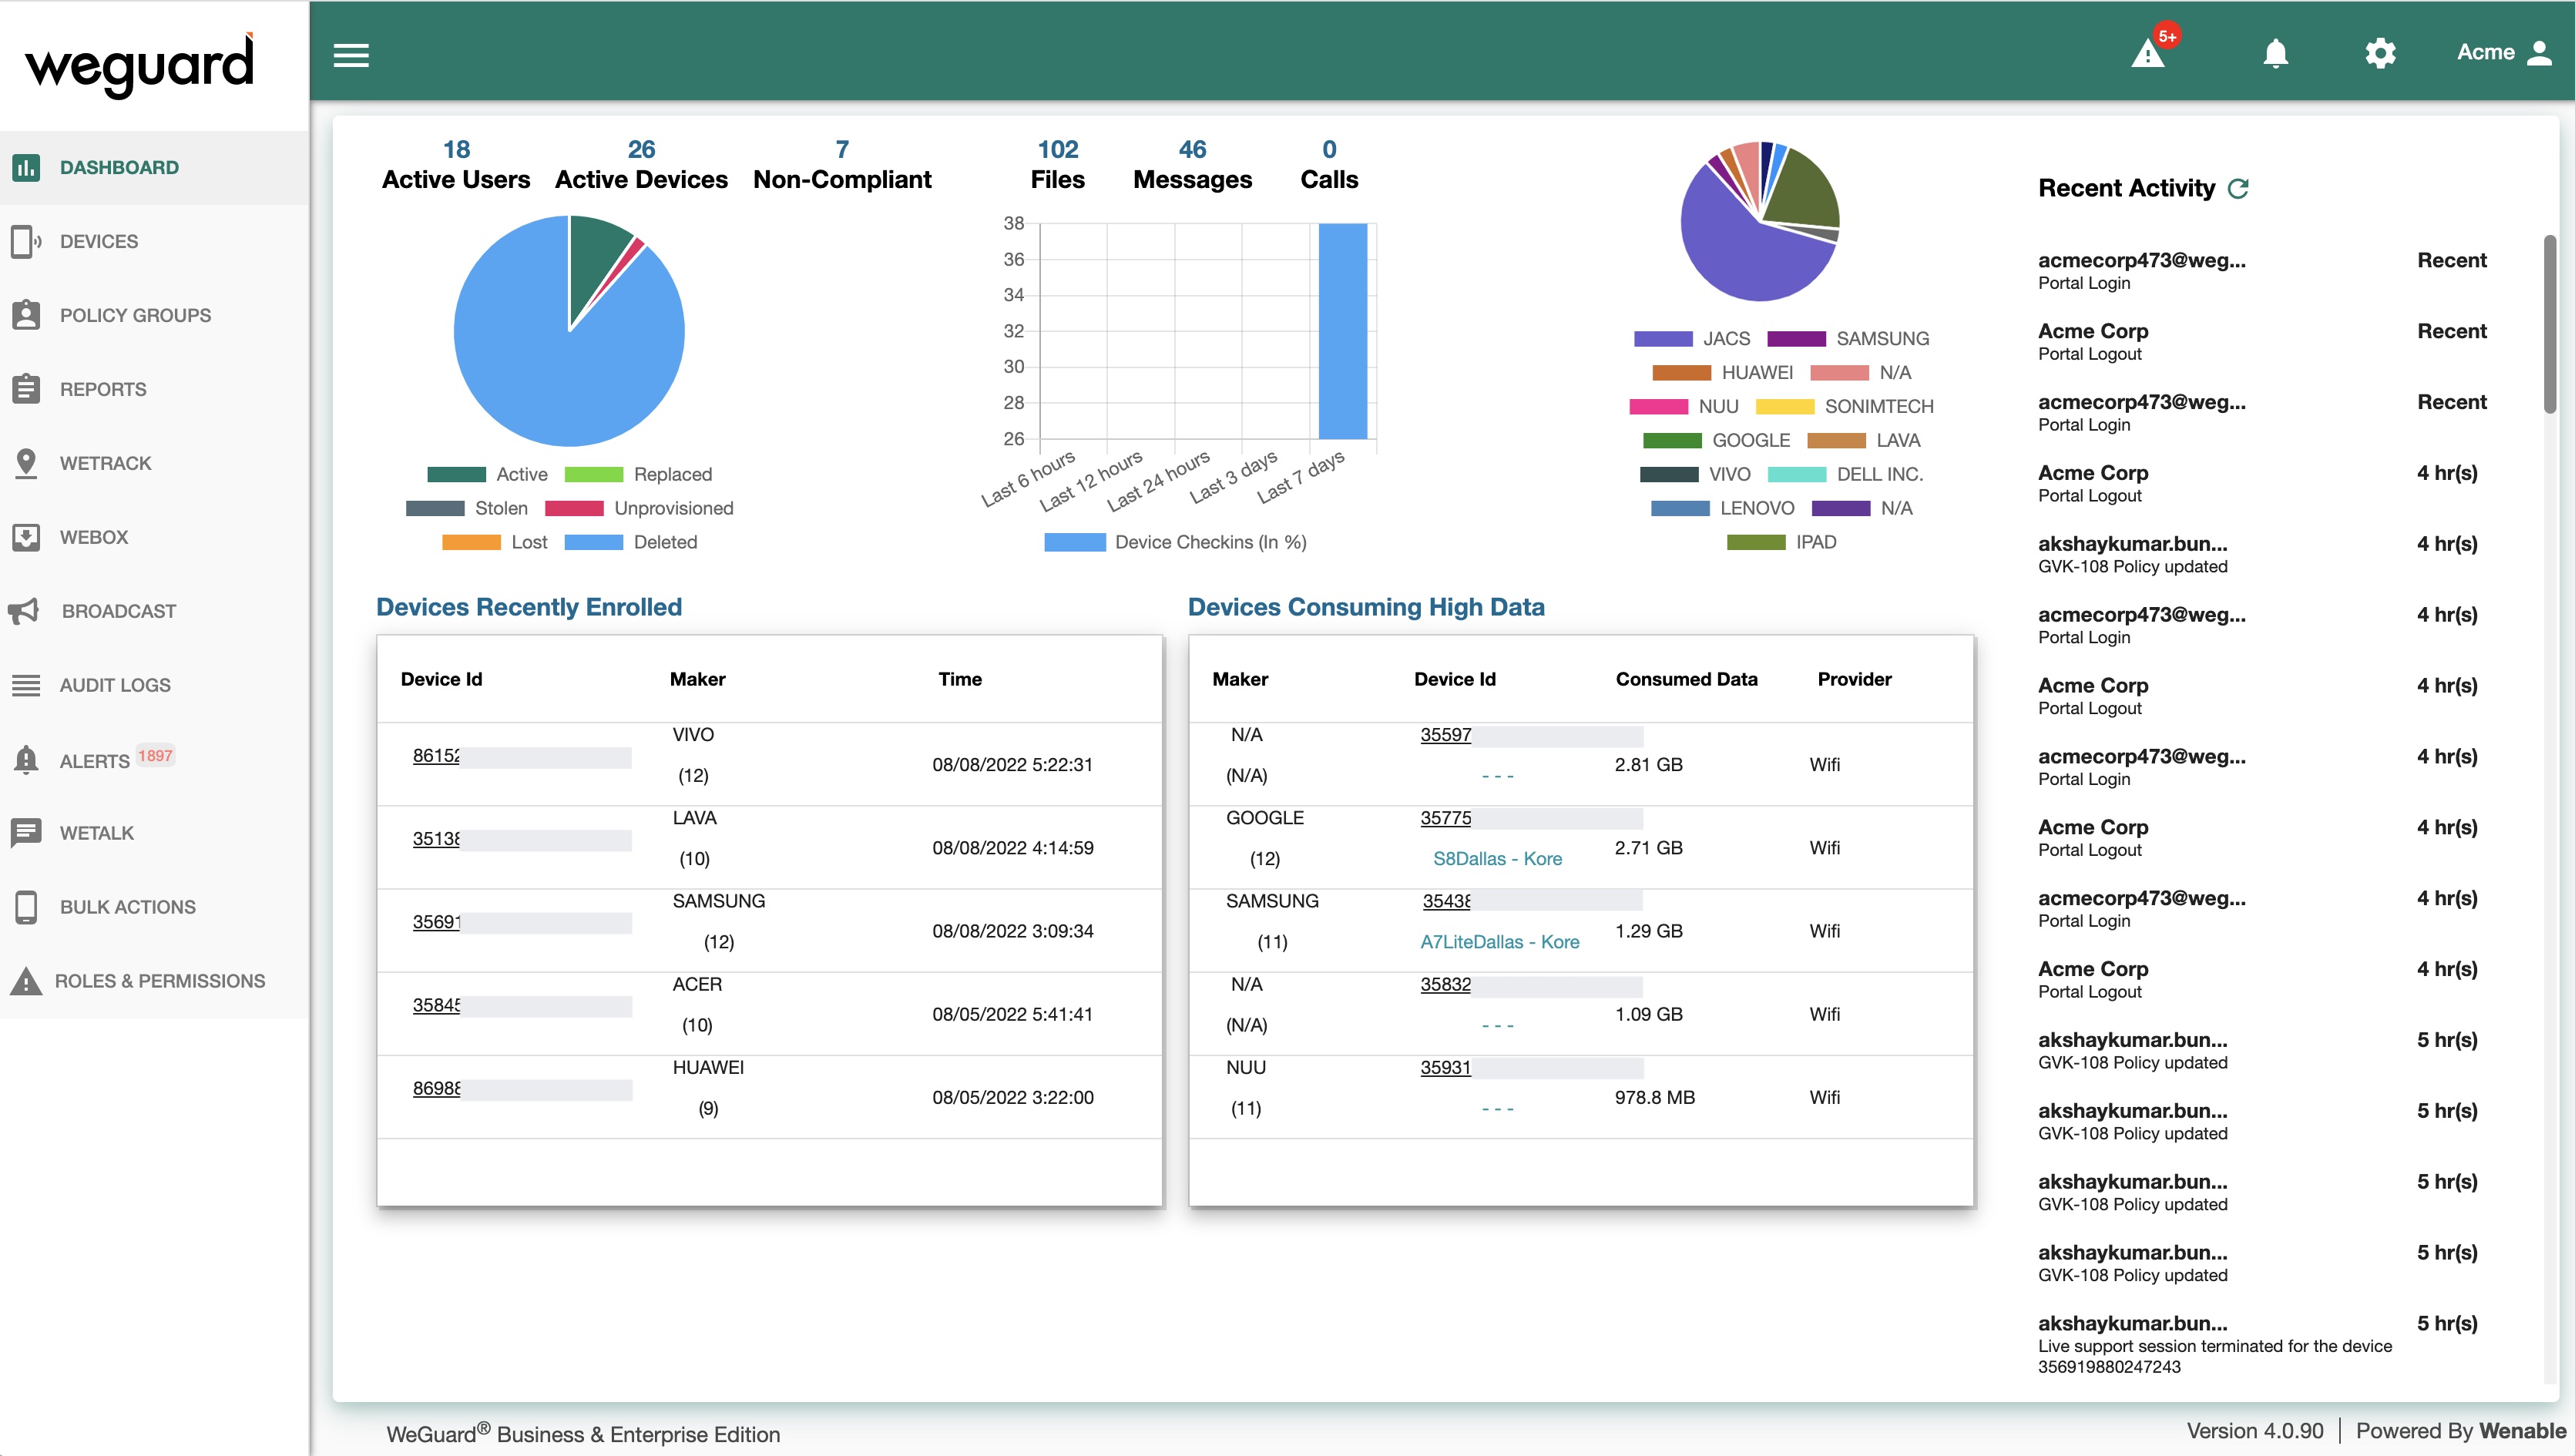2575x1456 pixels.
Task: Refresh the Recent Activity feed
Action: (2240, 188)
